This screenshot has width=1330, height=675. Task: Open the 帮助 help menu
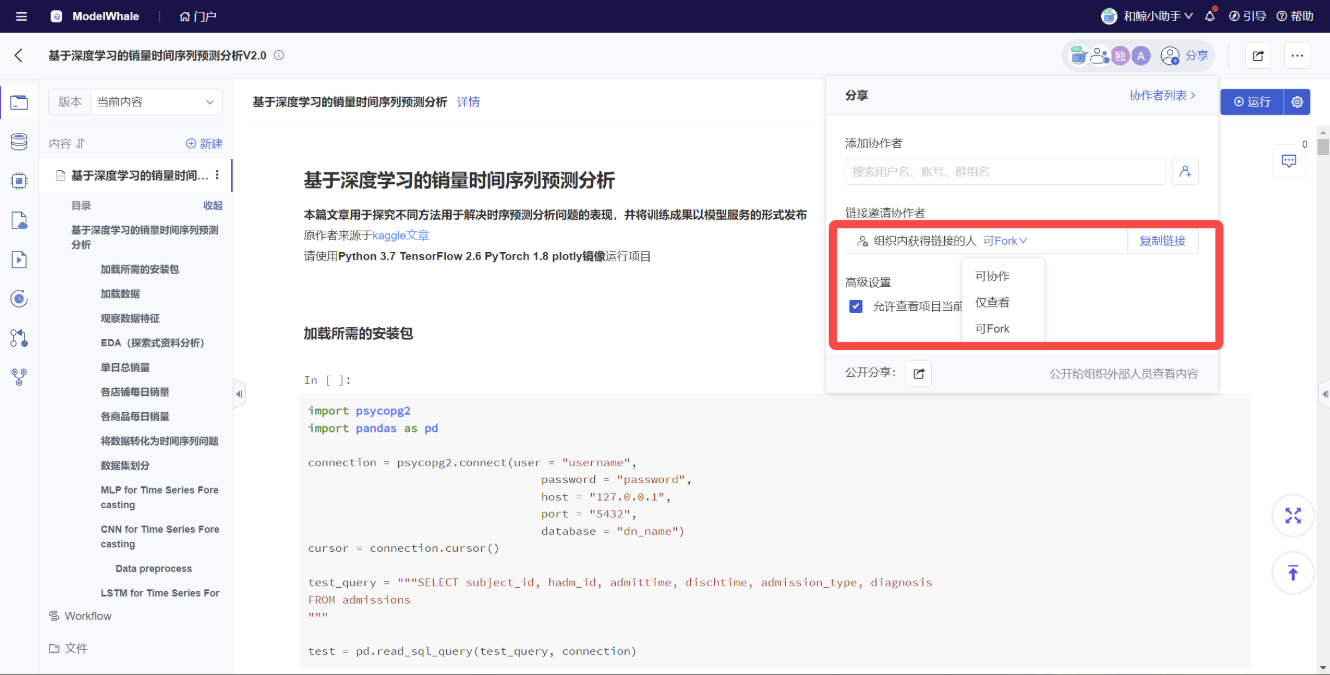pyautogui.click(x=1295, y=16)
